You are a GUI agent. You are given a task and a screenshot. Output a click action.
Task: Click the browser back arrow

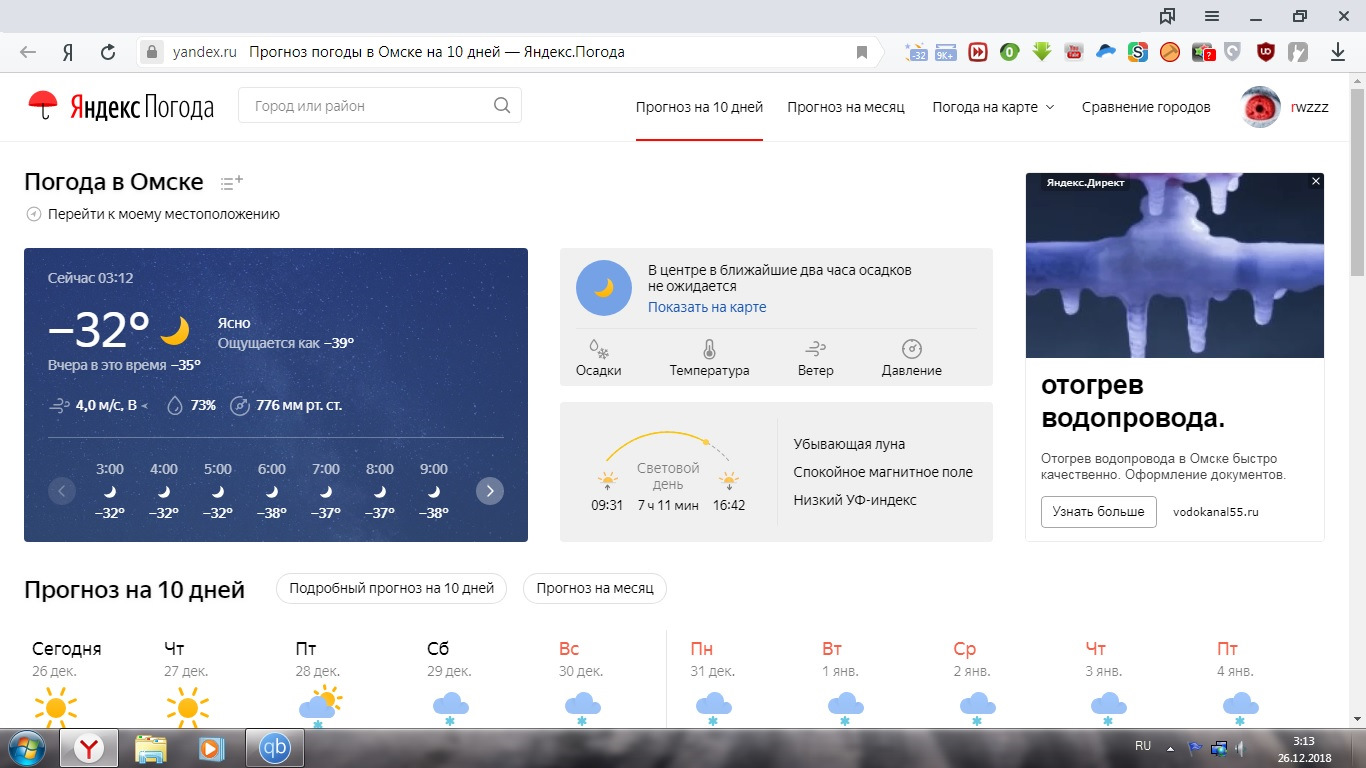pyautogui.click(x=28, y=52)
